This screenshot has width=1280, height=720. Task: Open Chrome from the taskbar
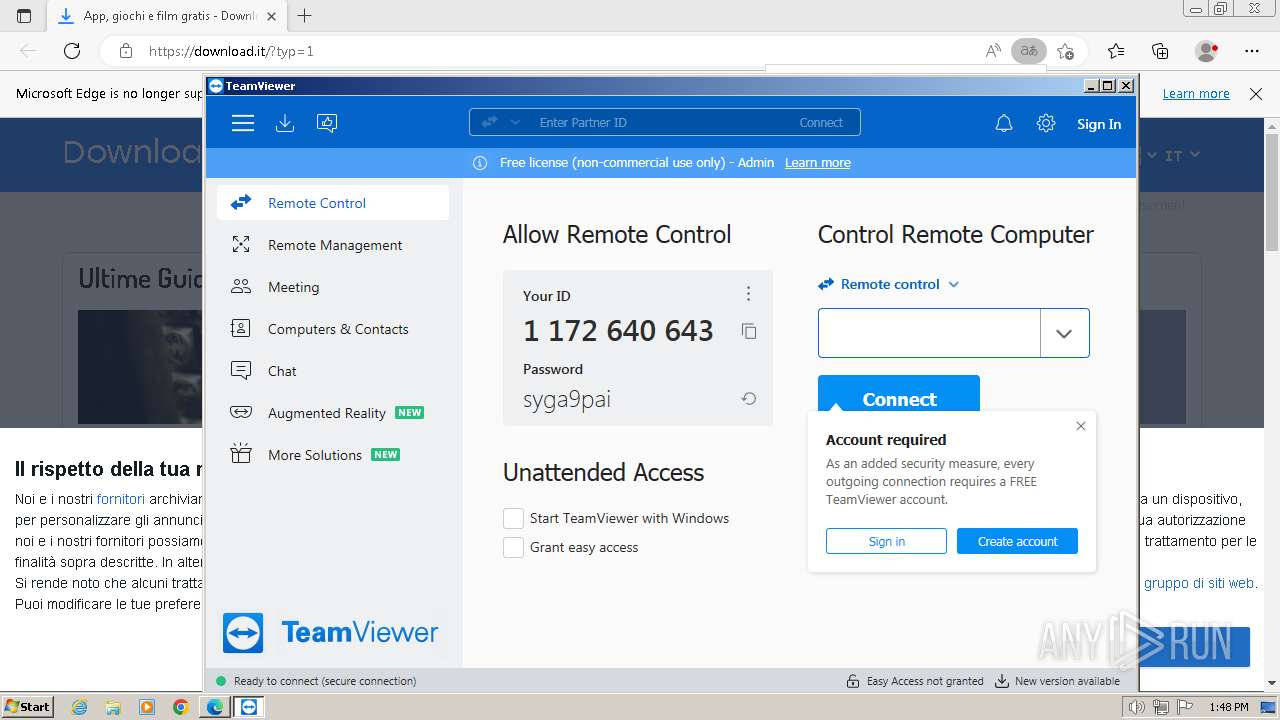[x=180, y=707]
